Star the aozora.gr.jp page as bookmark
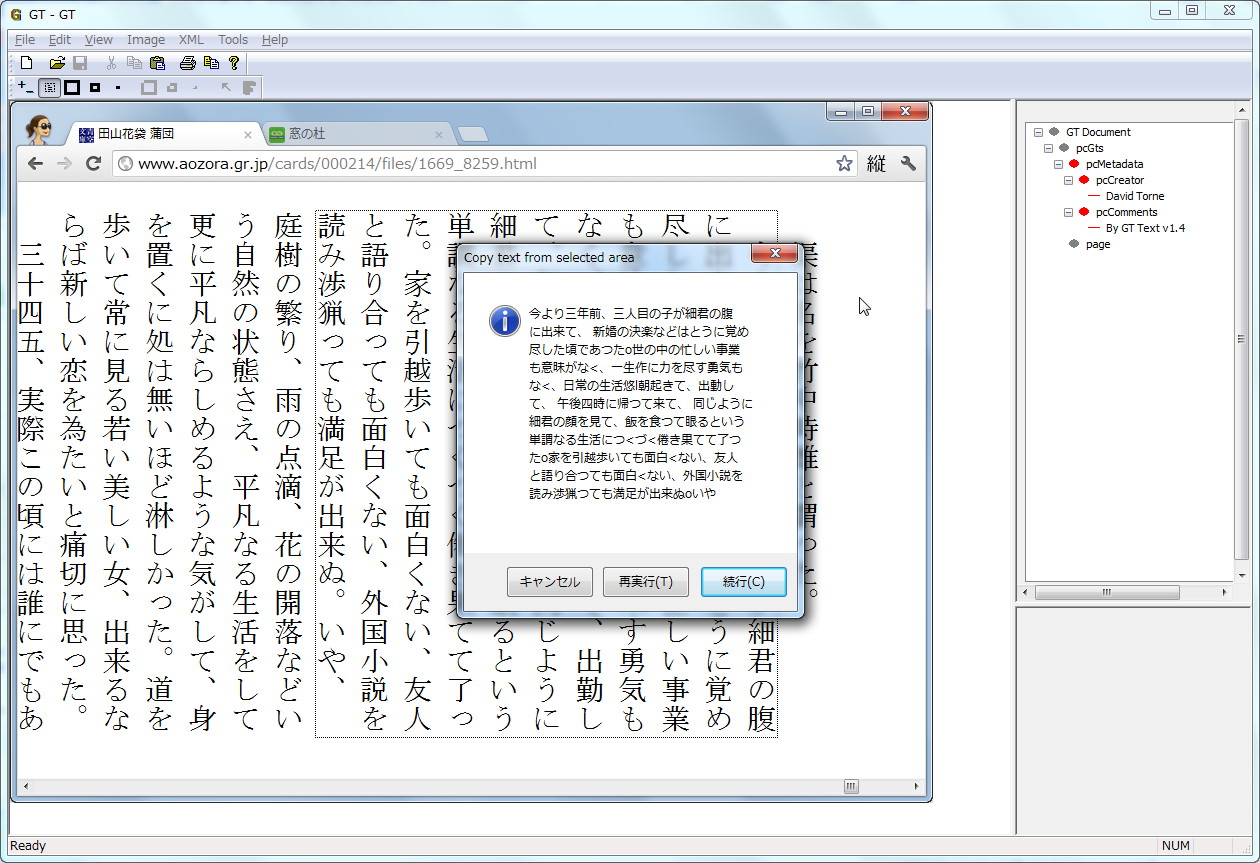 844,163
